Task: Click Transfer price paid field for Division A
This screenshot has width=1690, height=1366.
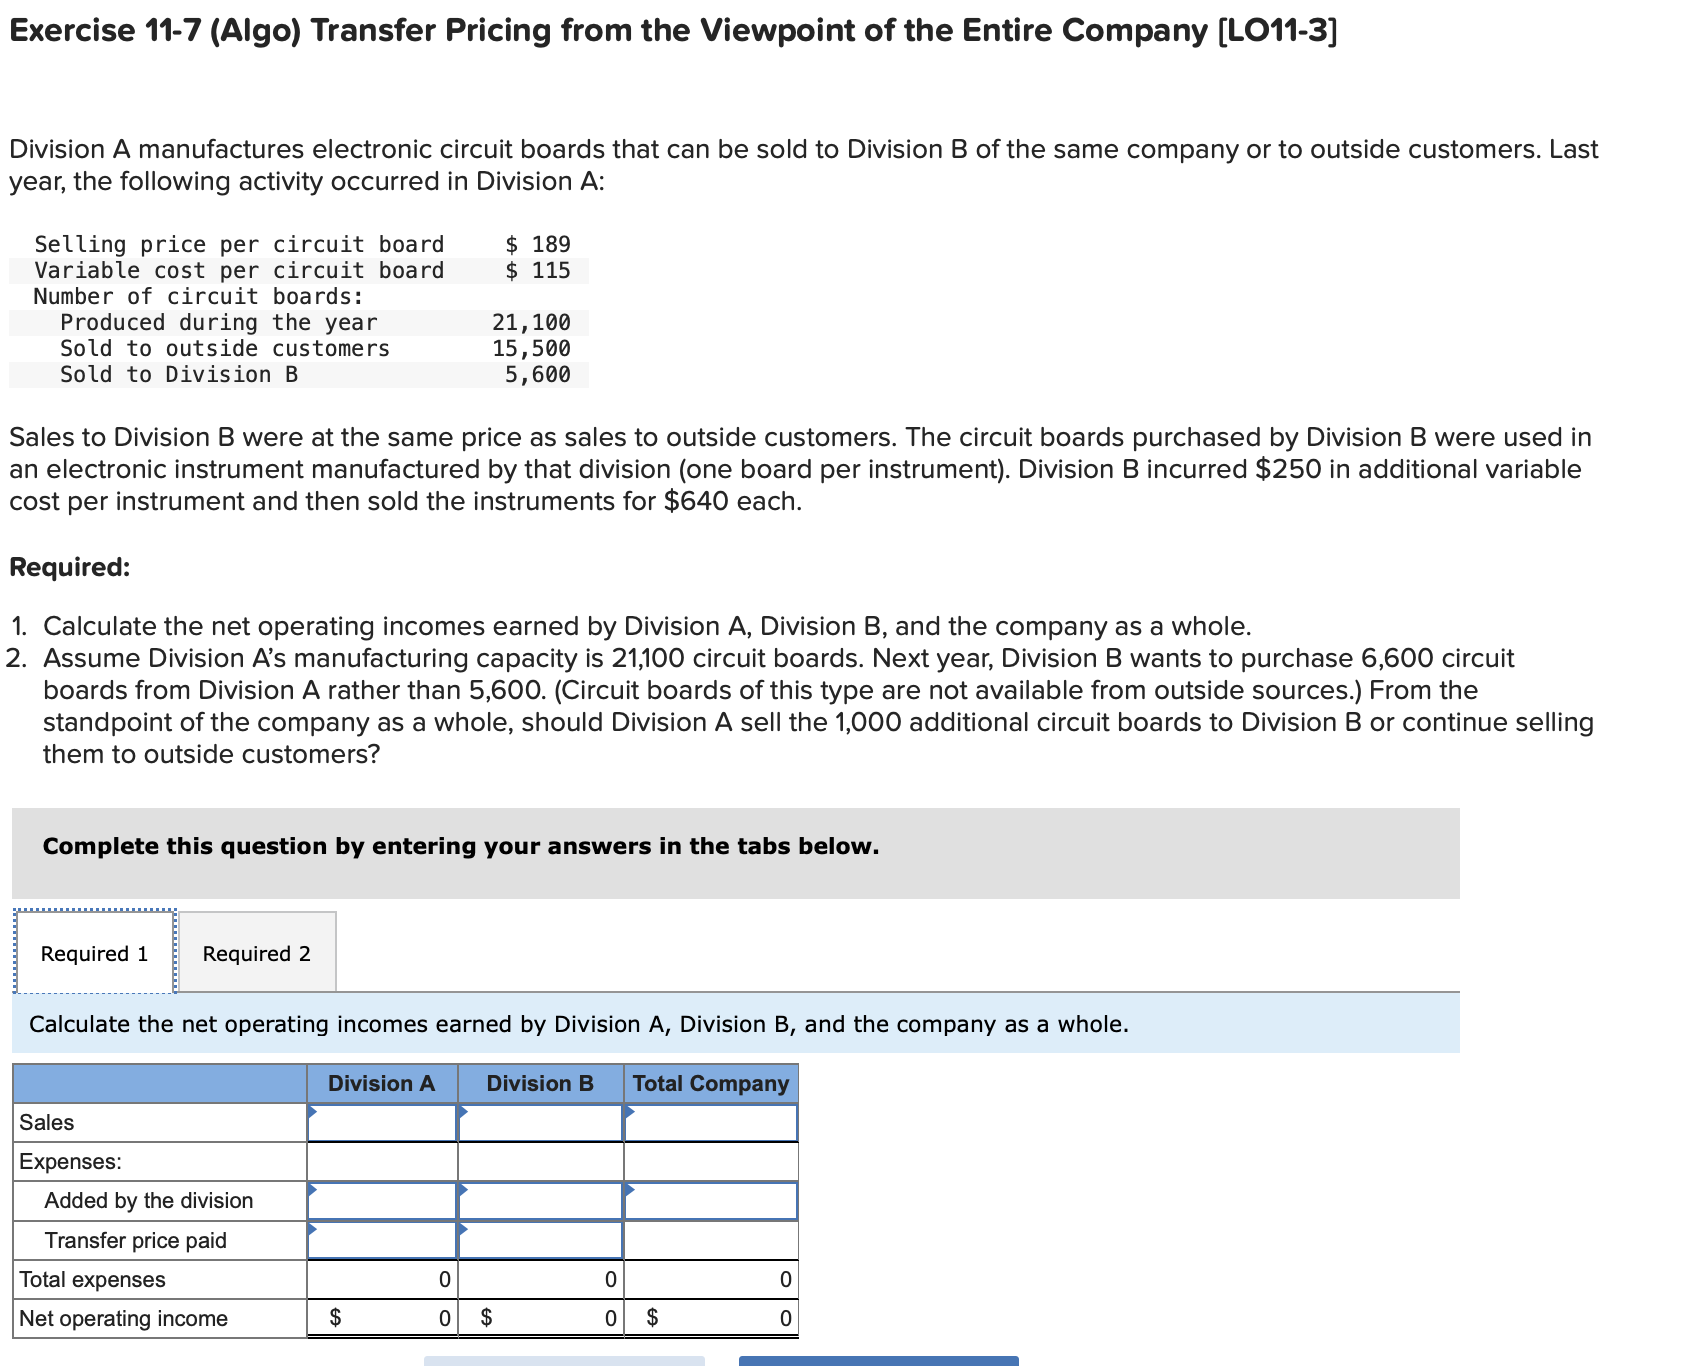Action: 381,1240
